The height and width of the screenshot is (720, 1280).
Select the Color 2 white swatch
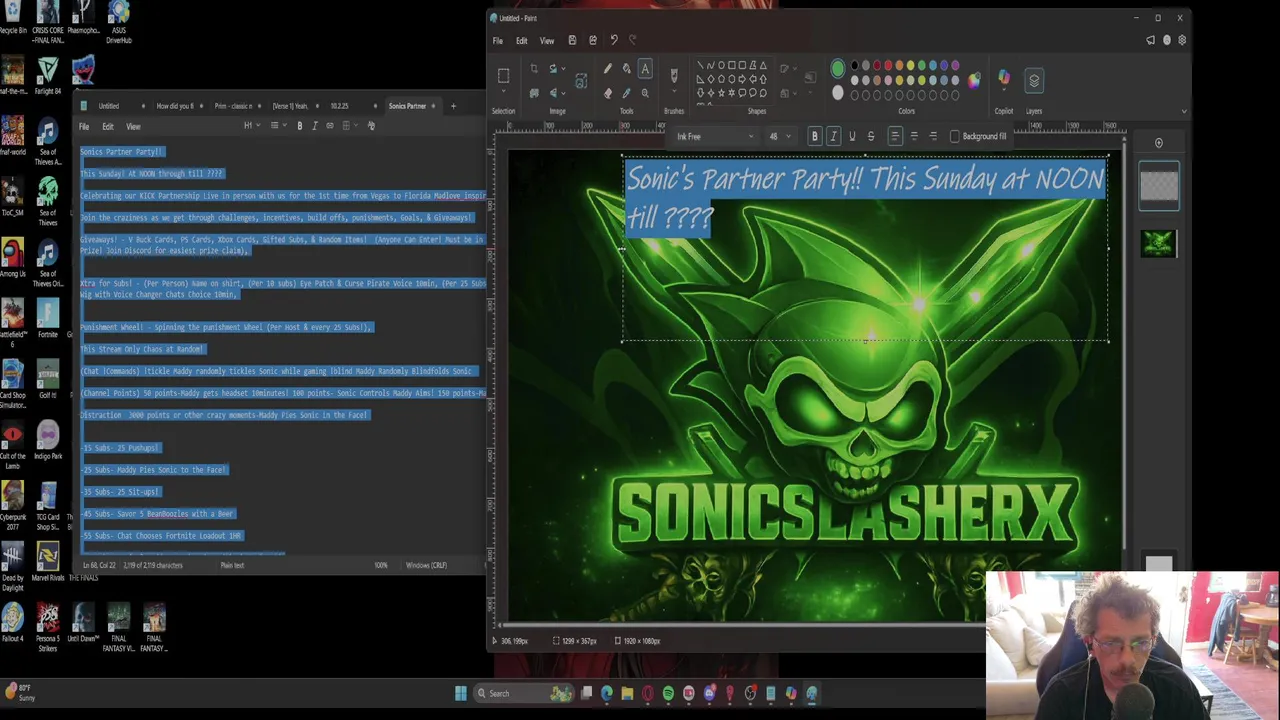click(838, 93)
